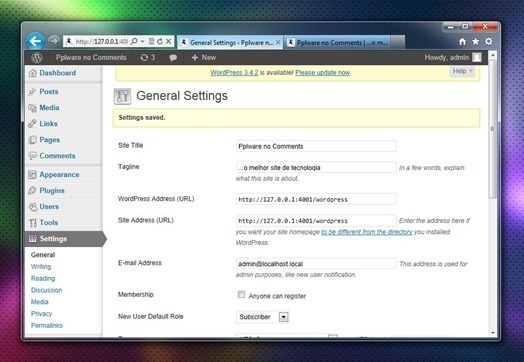Click inside the Site Title field
524x362 pixels.
point(316,146)
